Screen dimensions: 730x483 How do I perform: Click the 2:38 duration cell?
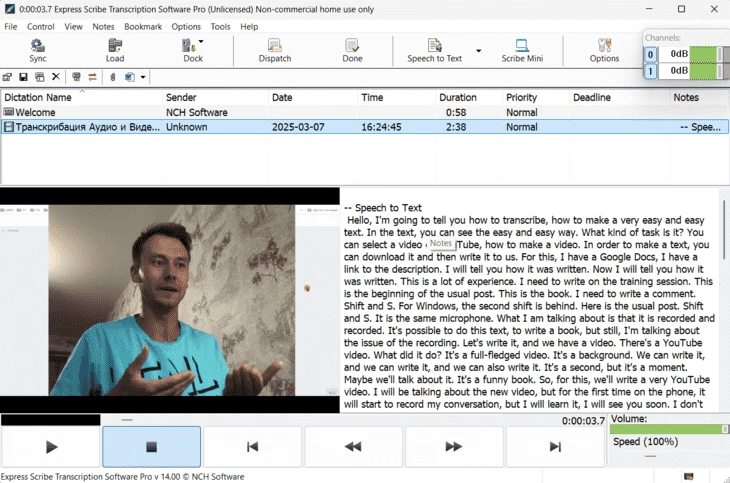point(455,127)
